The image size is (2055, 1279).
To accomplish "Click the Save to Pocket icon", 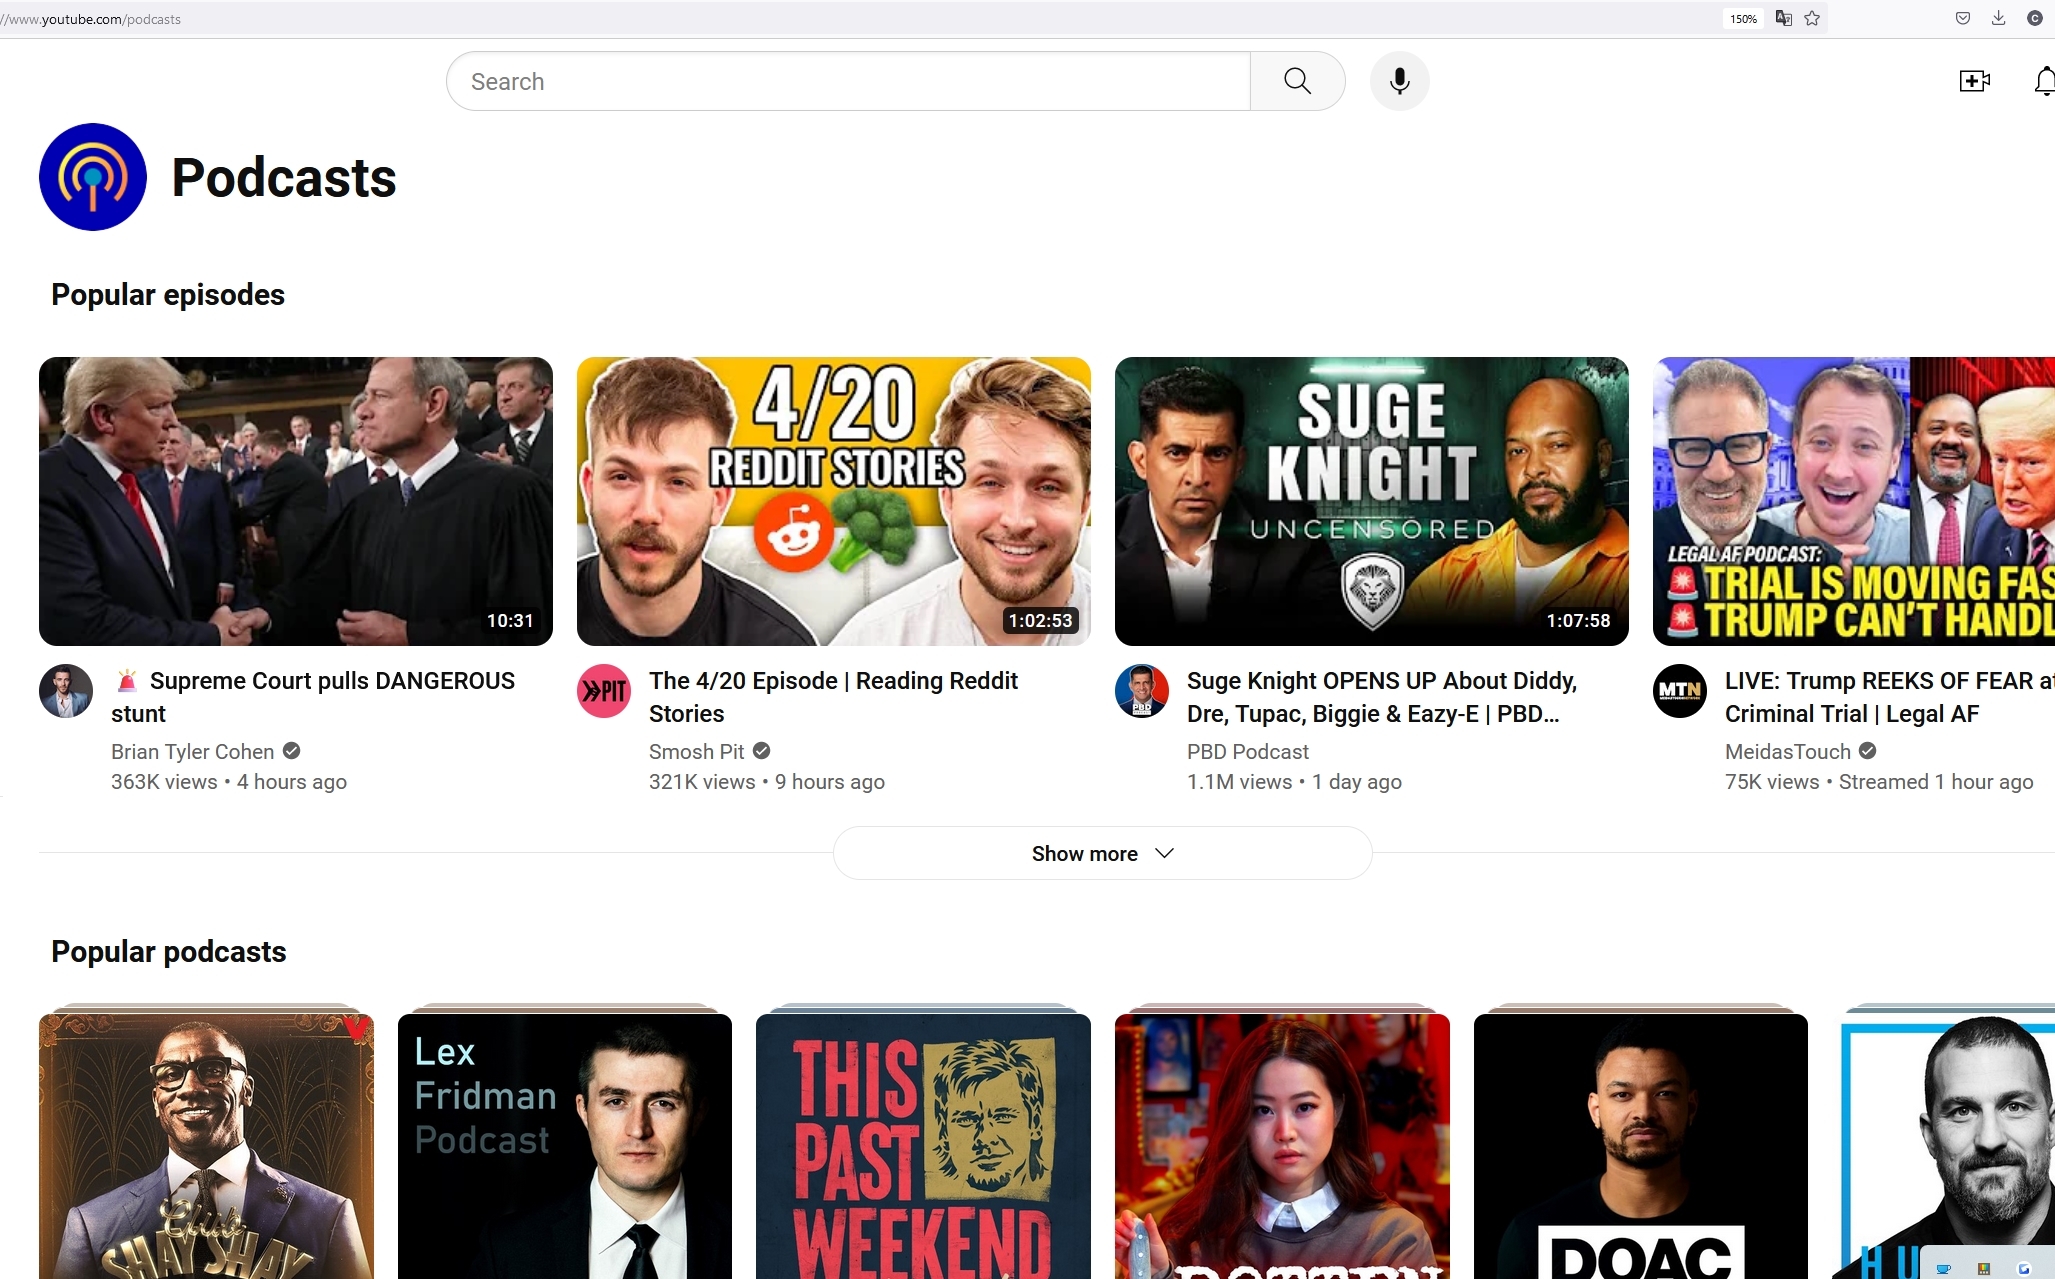I will [x=1963, y=18].
